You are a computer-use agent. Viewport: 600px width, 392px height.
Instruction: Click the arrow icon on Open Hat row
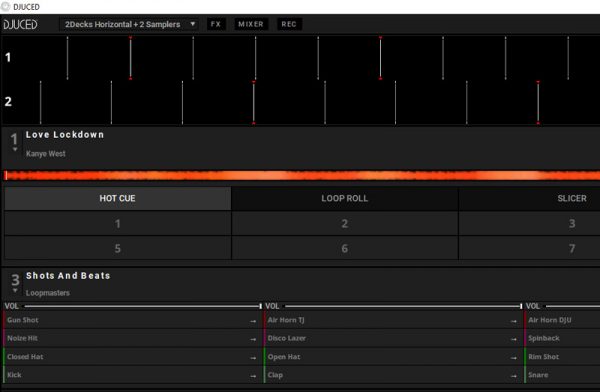tap(514, 358)
